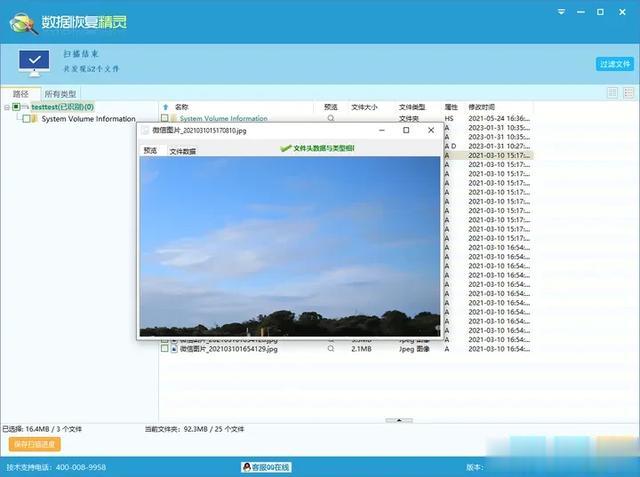The image size is (640, 477).
Task: Switch to detailed list view mode
Action: pos(629,93)
